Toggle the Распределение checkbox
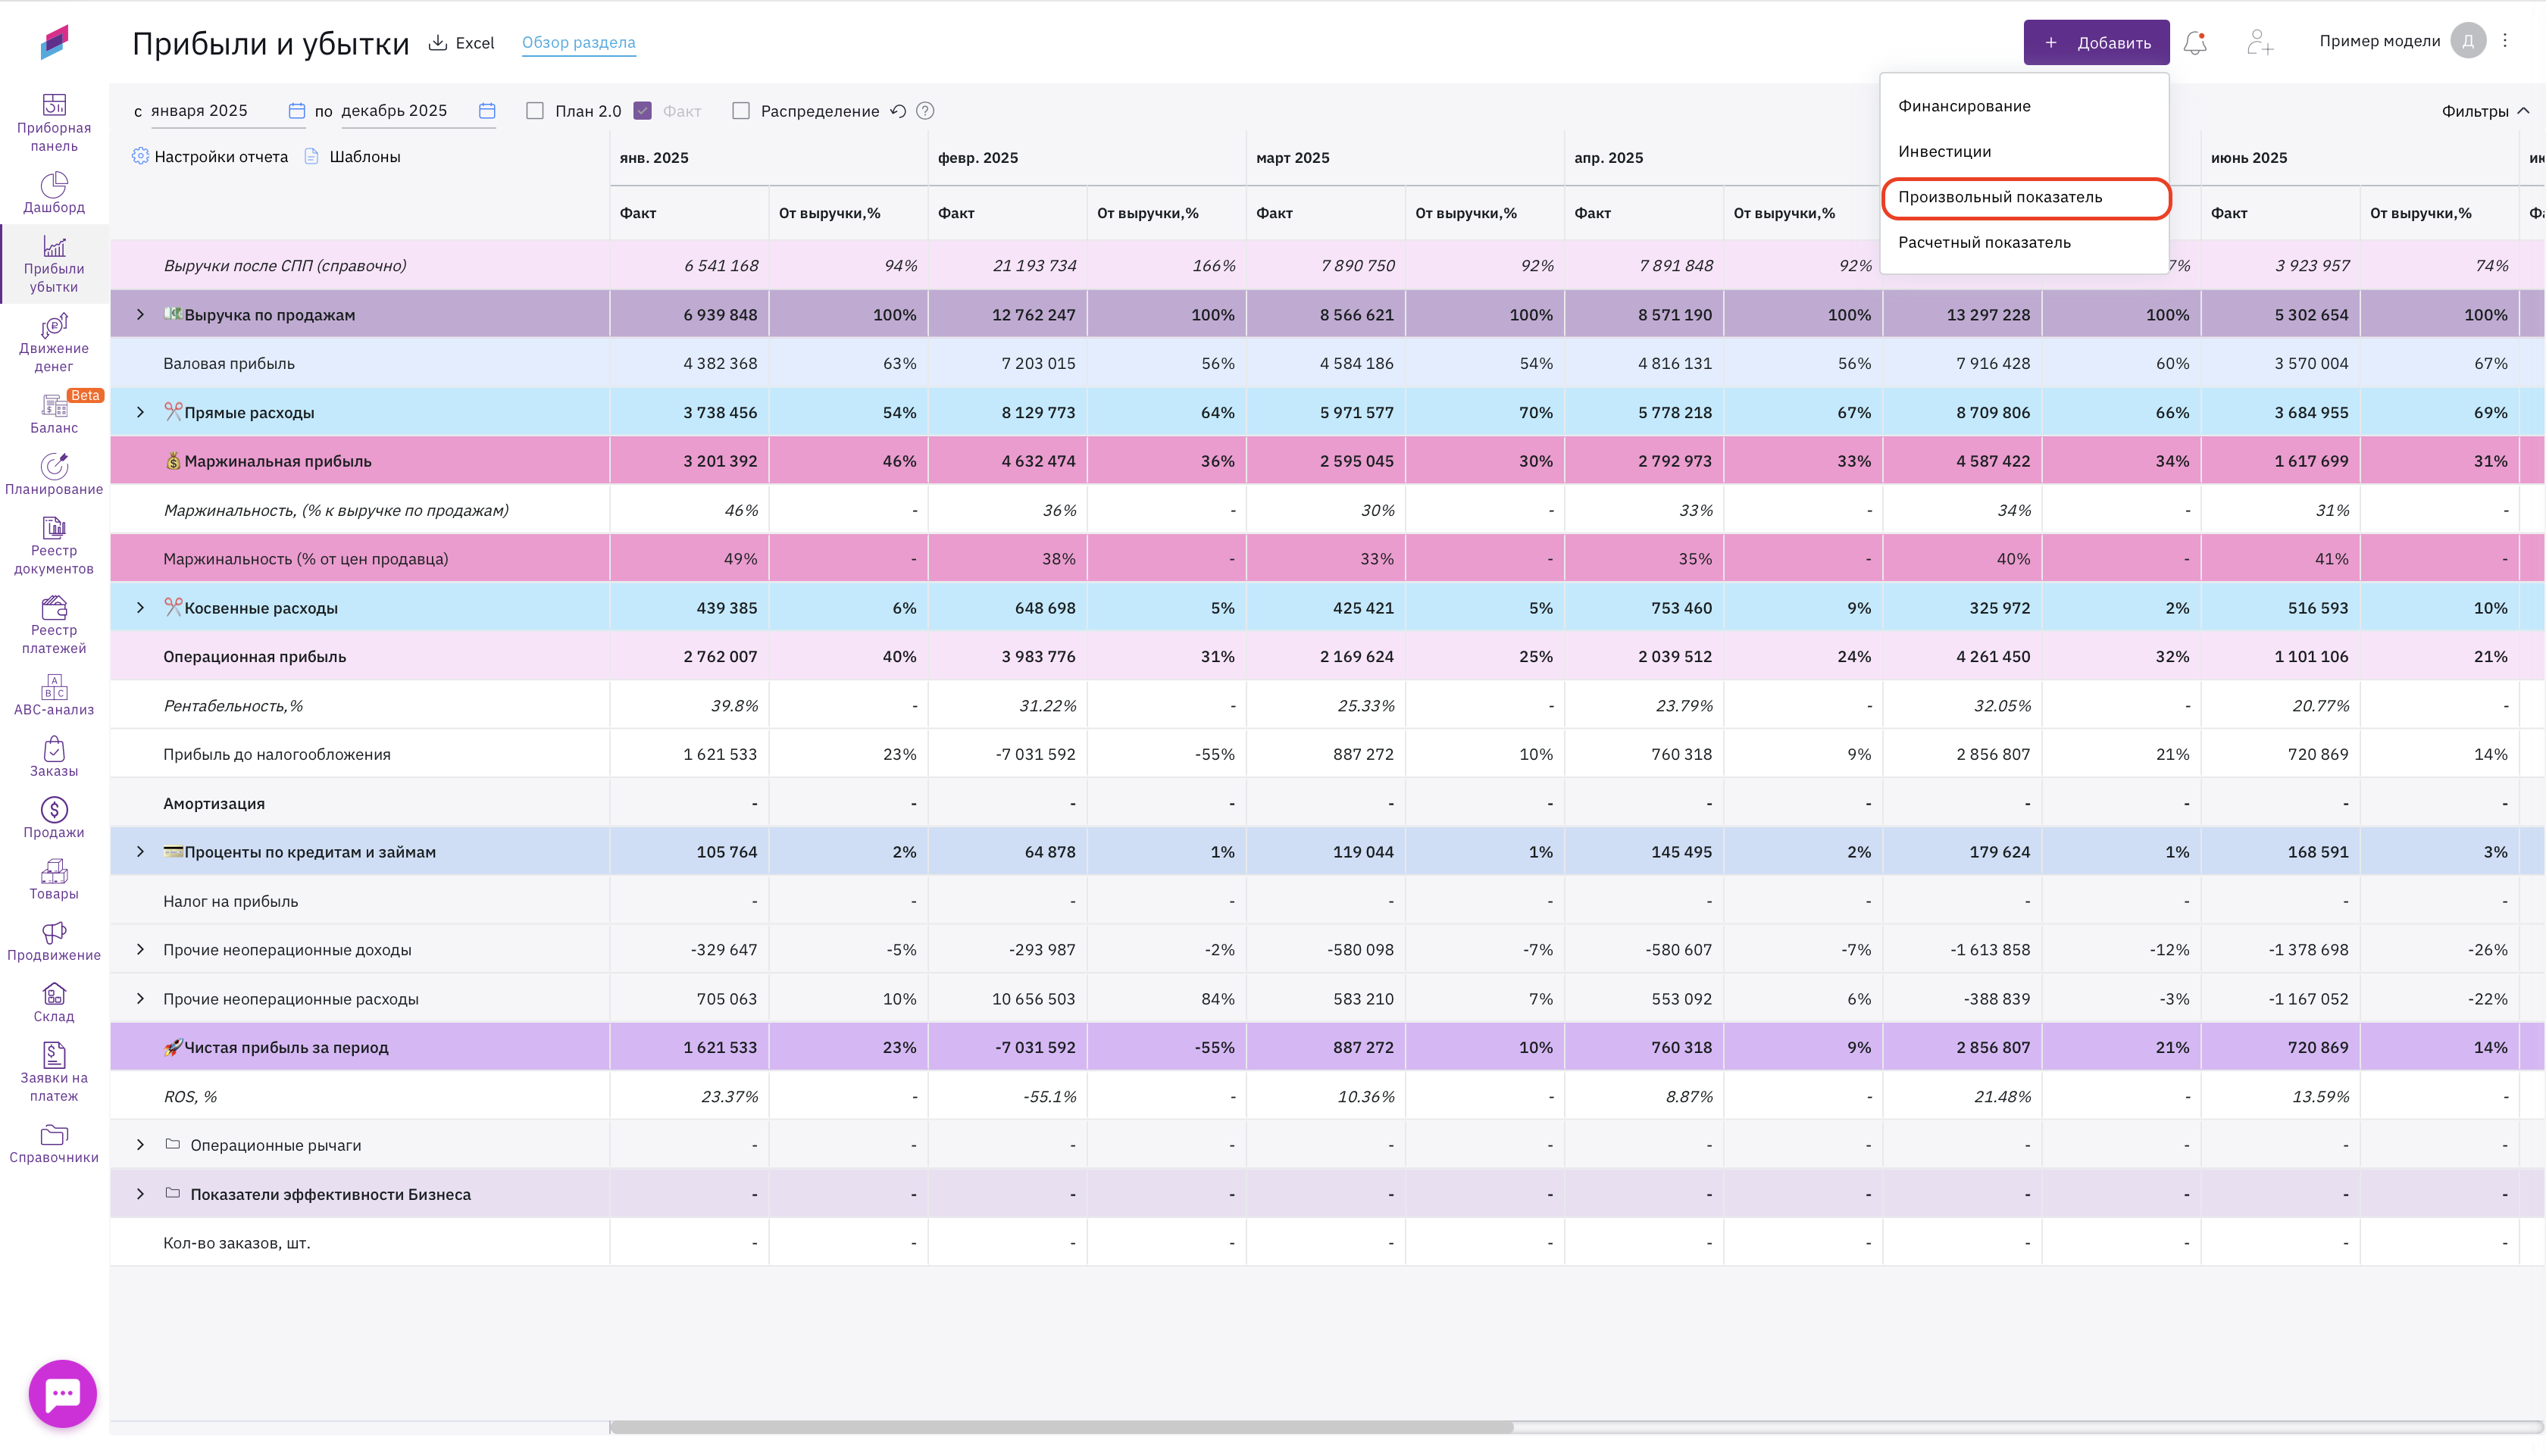2546x1456 pixels. pos(741,111)
